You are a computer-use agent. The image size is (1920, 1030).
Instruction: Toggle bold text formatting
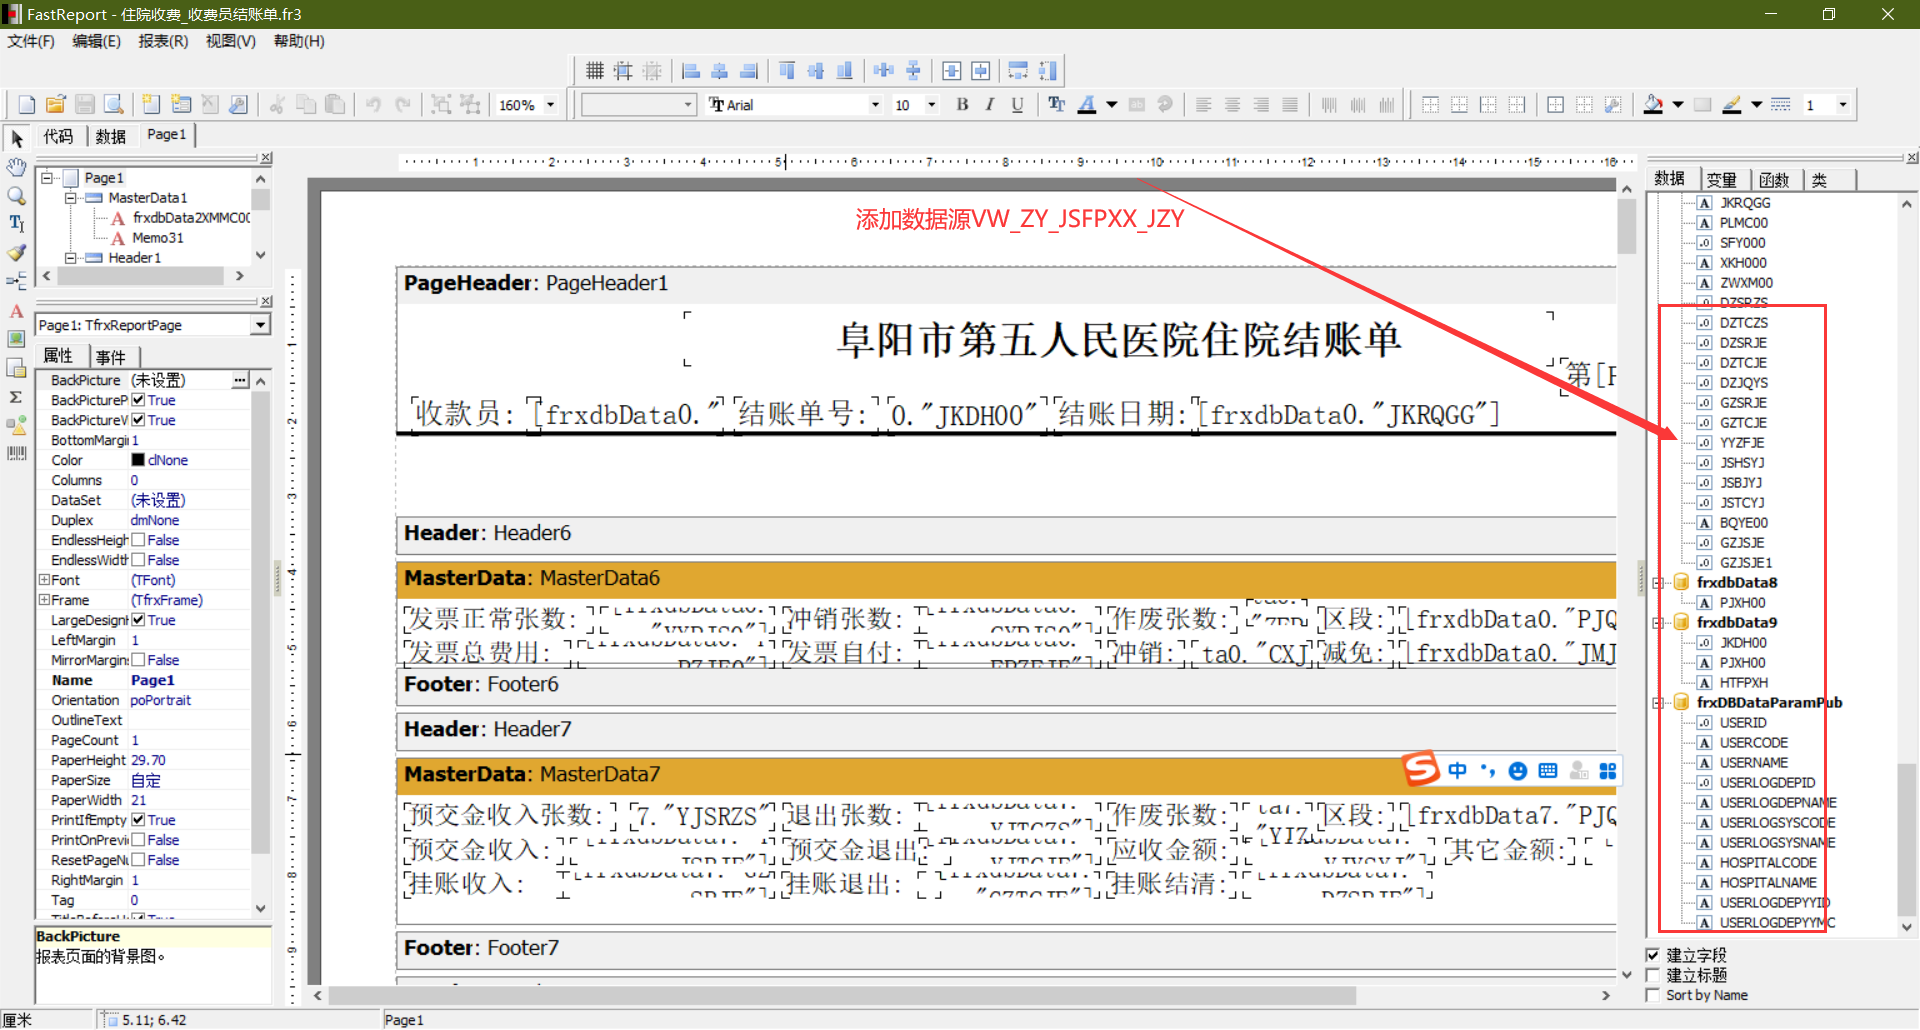pyautogui.click(x=962, y=105)
